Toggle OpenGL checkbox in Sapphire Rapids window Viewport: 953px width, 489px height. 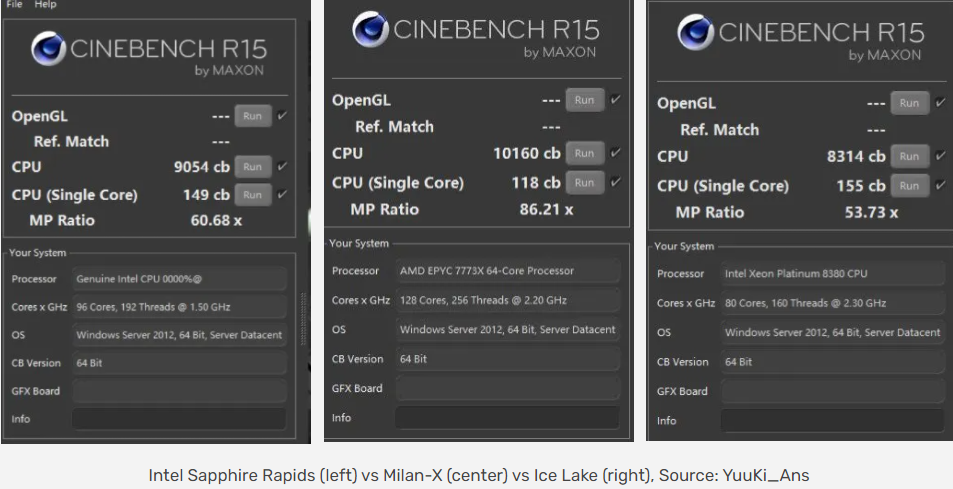282,115
